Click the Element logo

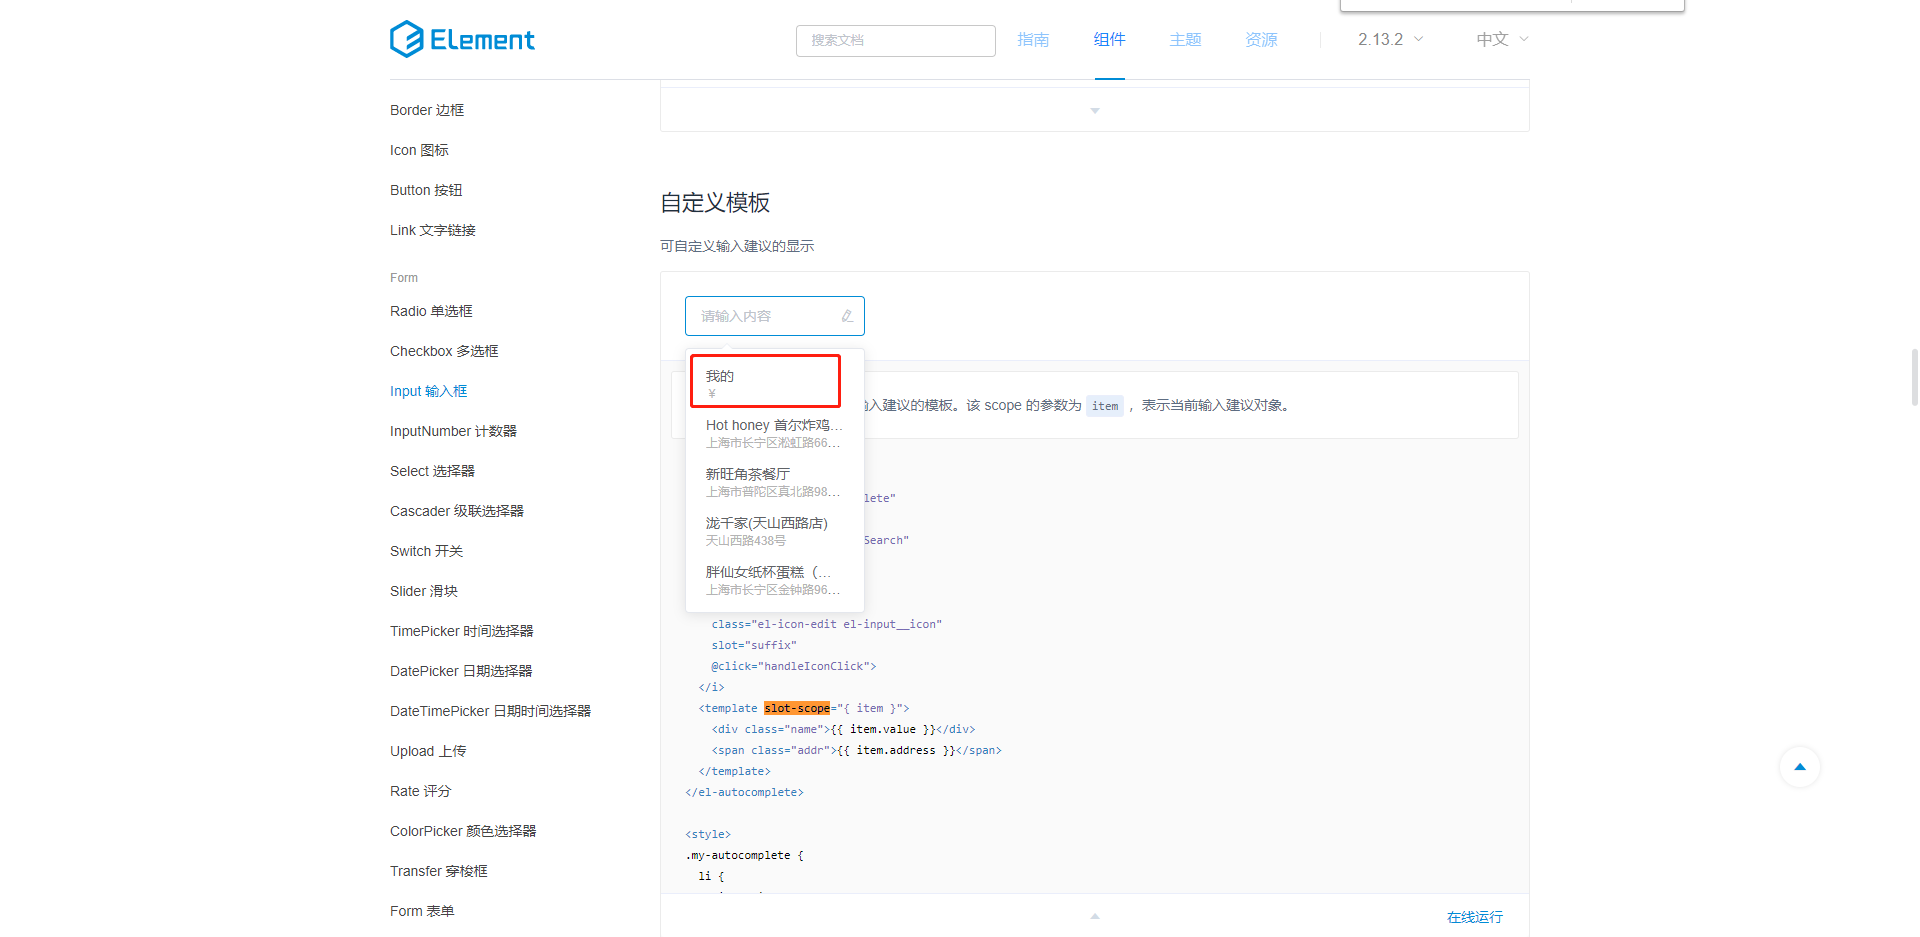coord(462,39)
